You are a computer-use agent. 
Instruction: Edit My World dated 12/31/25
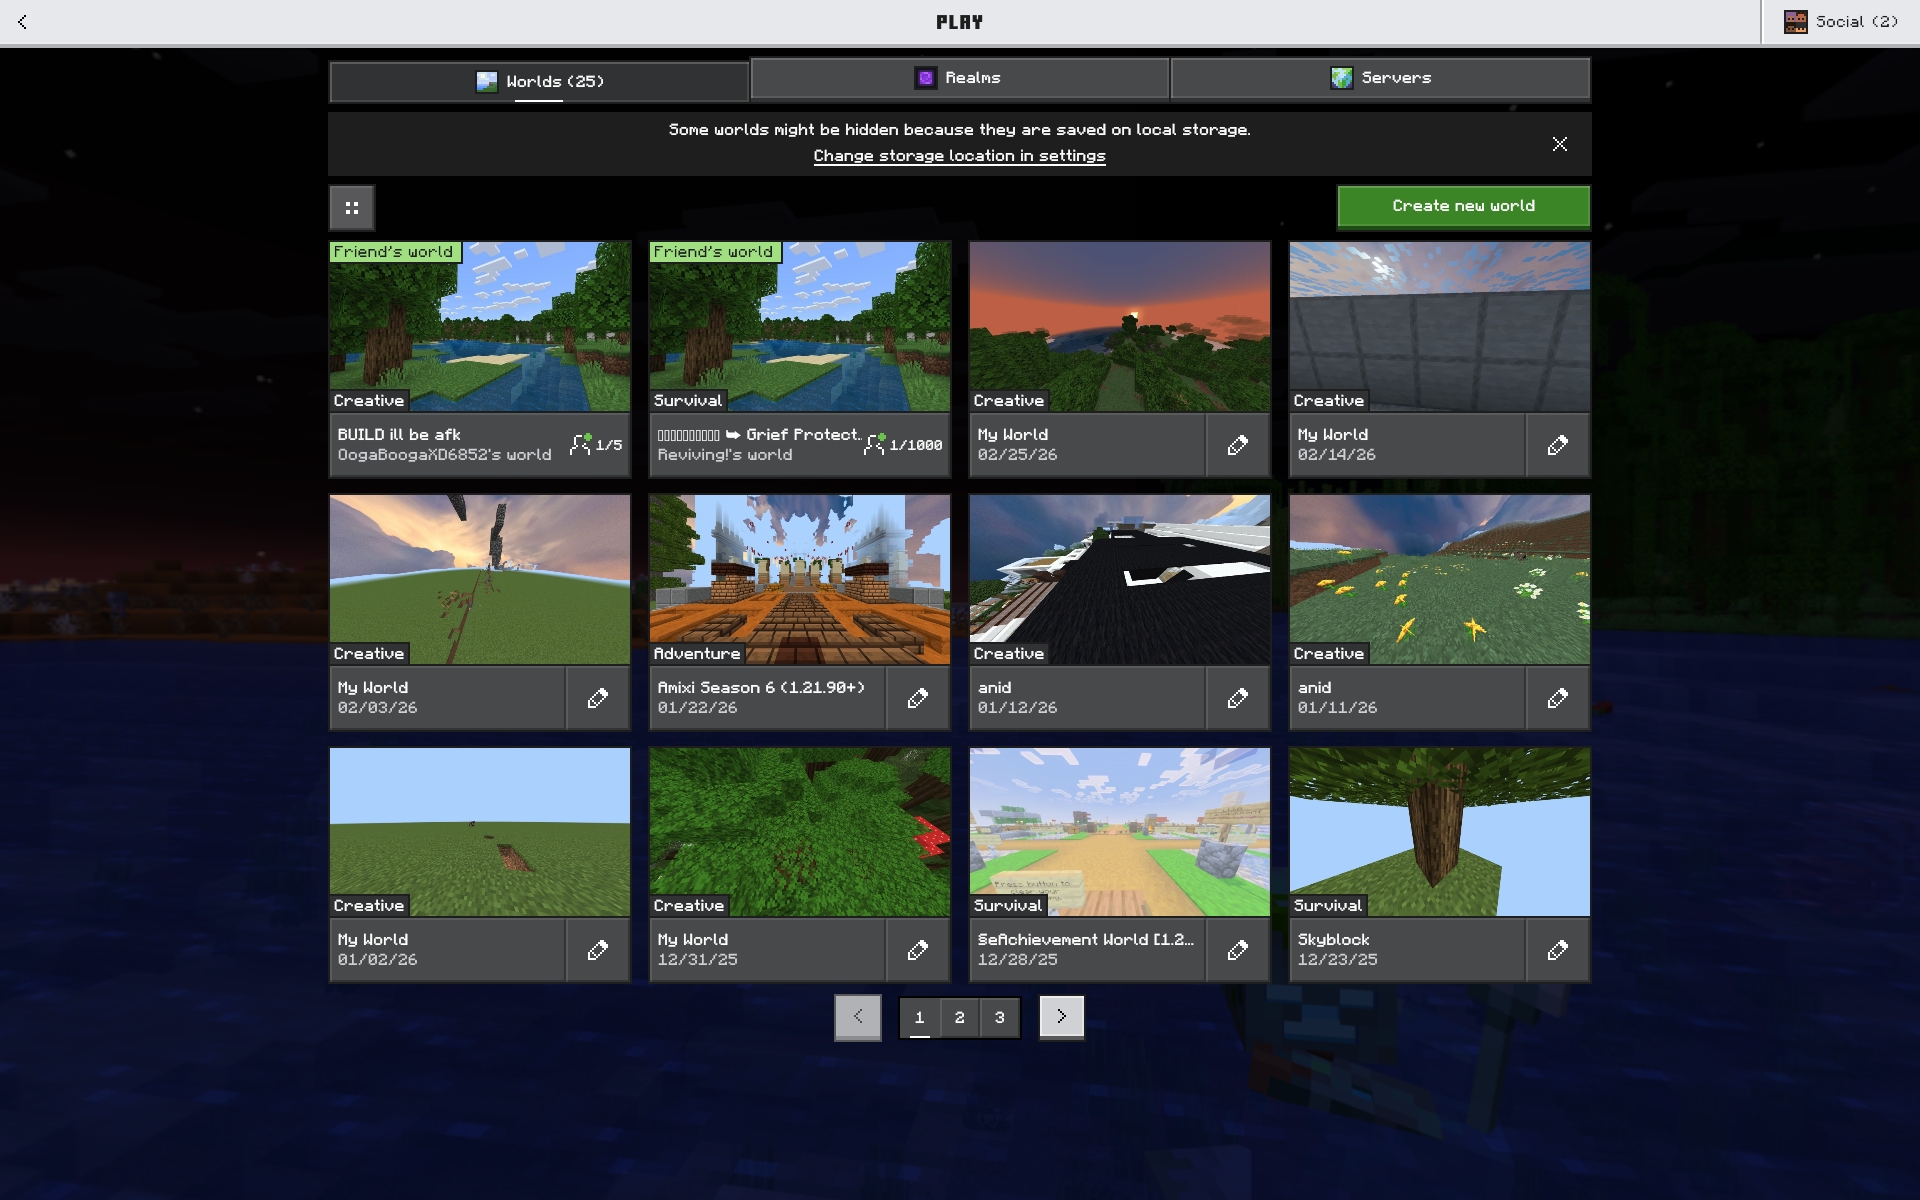point(918,950)
